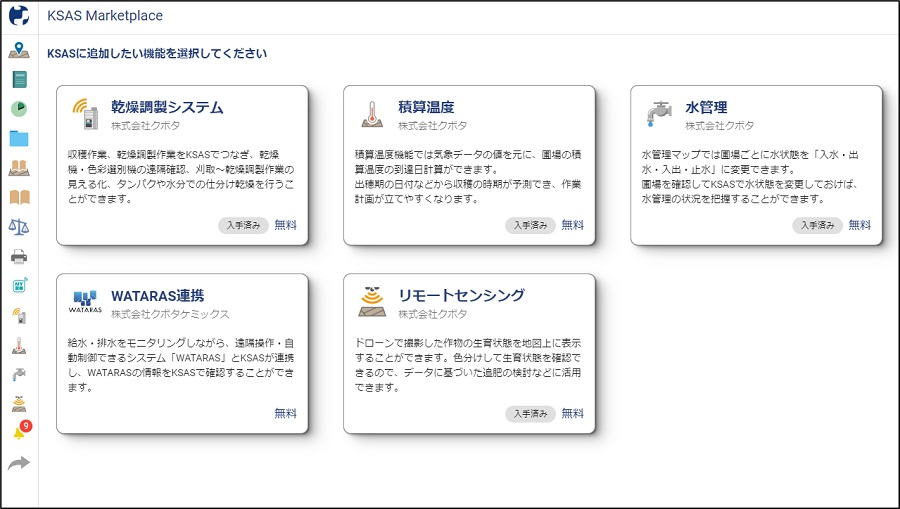Click 無料 on the リモートセンシング card
This screenshot has width=900, height=509.
572,414
